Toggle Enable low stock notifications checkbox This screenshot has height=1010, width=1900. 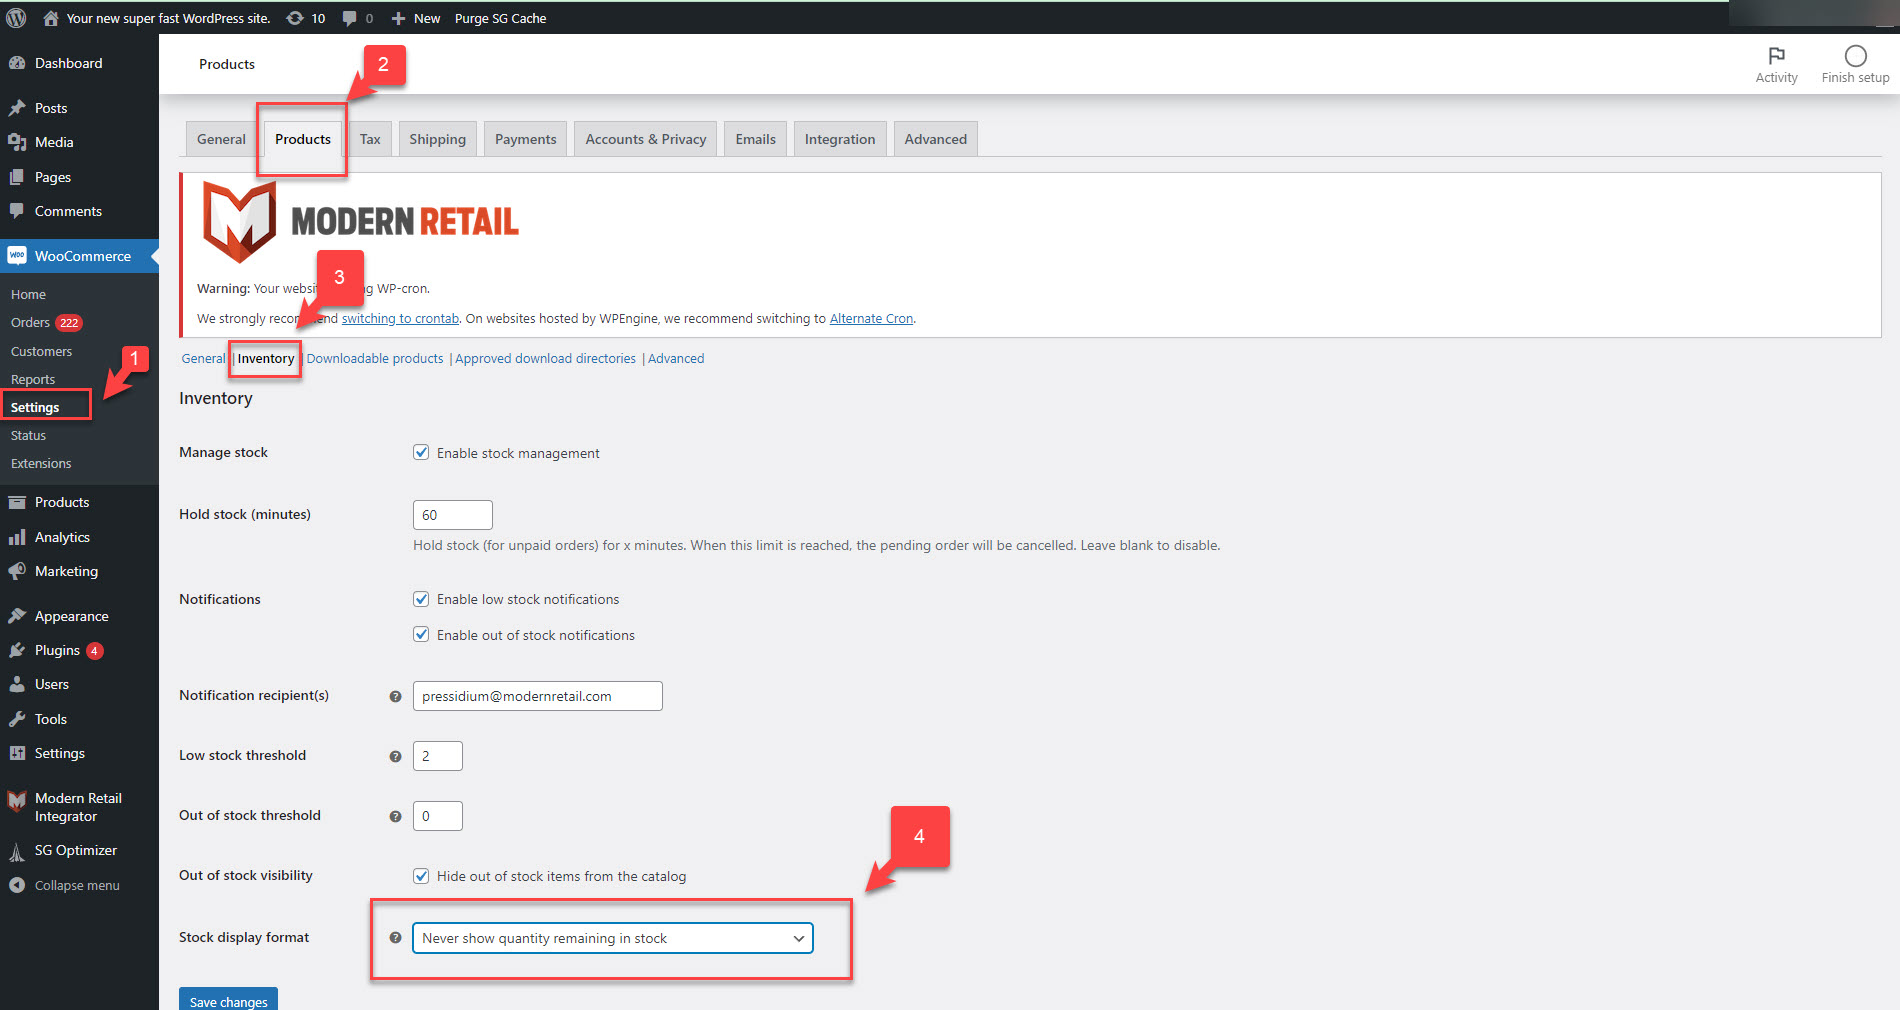pyautogui.click(x=421, y=599)
